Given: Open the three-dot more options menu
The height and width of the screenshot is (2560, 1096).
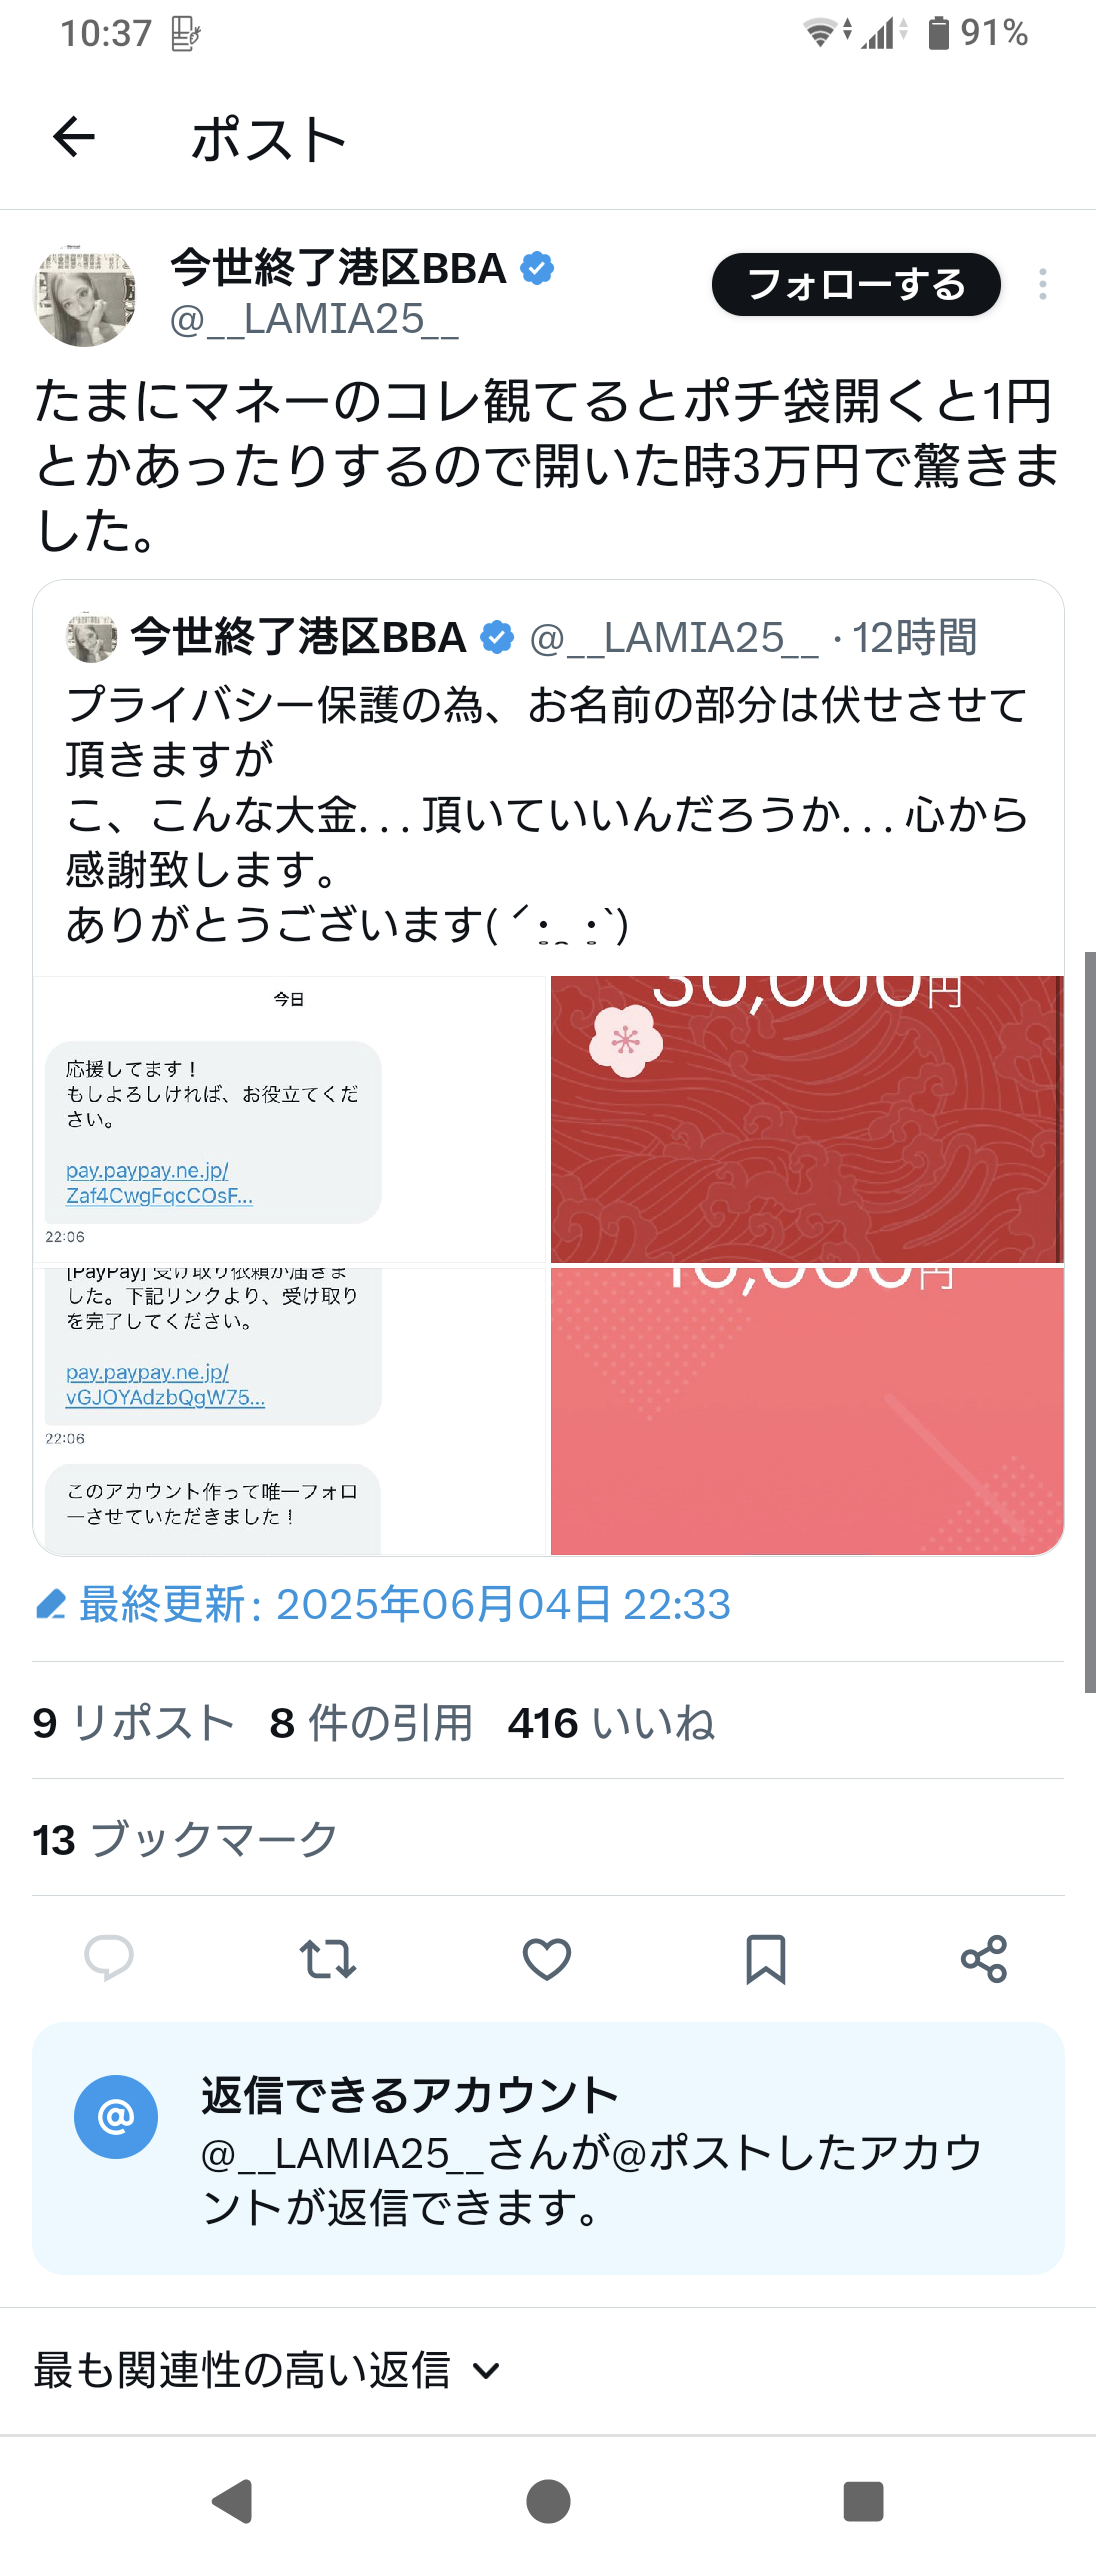Looking at the screenshot, I should point(1043,284).
